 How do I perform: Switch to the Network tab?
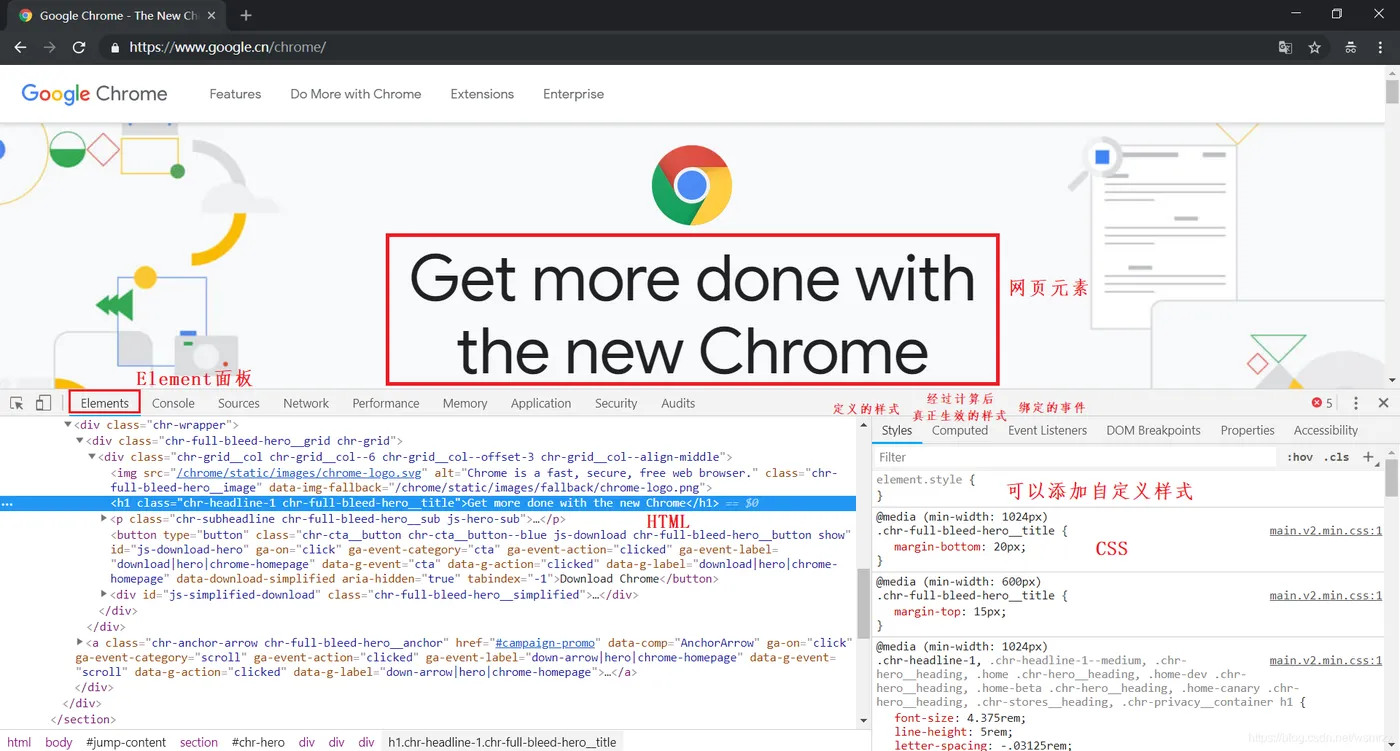(x=306, y=403)
